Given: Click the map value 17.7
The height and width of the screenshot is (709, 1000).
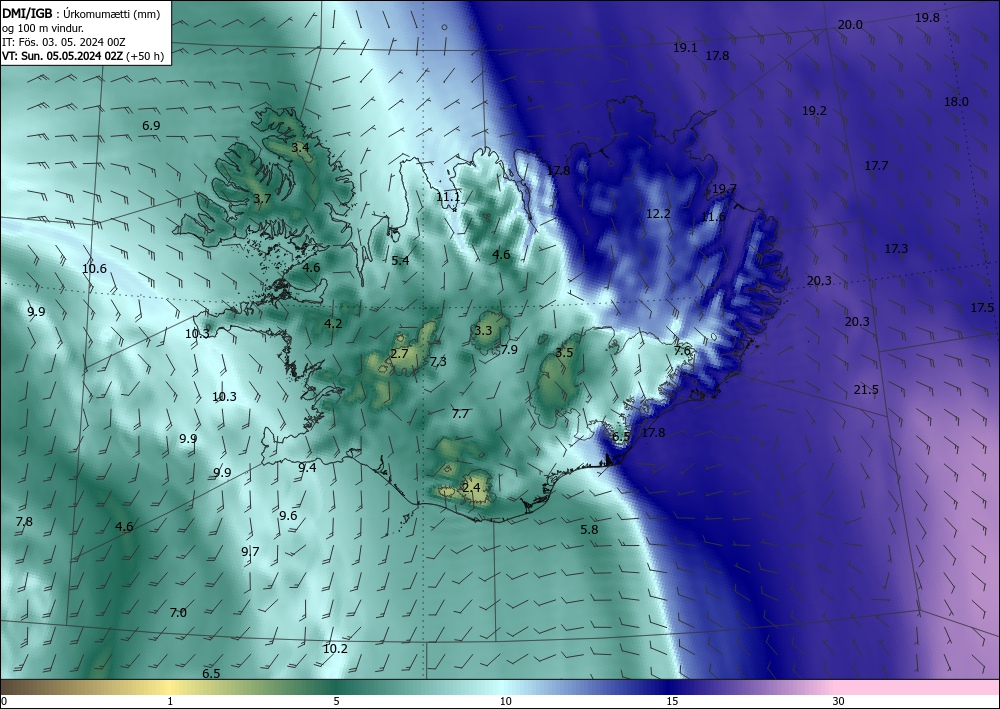Looking at the screenshot, I should [x=876, y=166].
